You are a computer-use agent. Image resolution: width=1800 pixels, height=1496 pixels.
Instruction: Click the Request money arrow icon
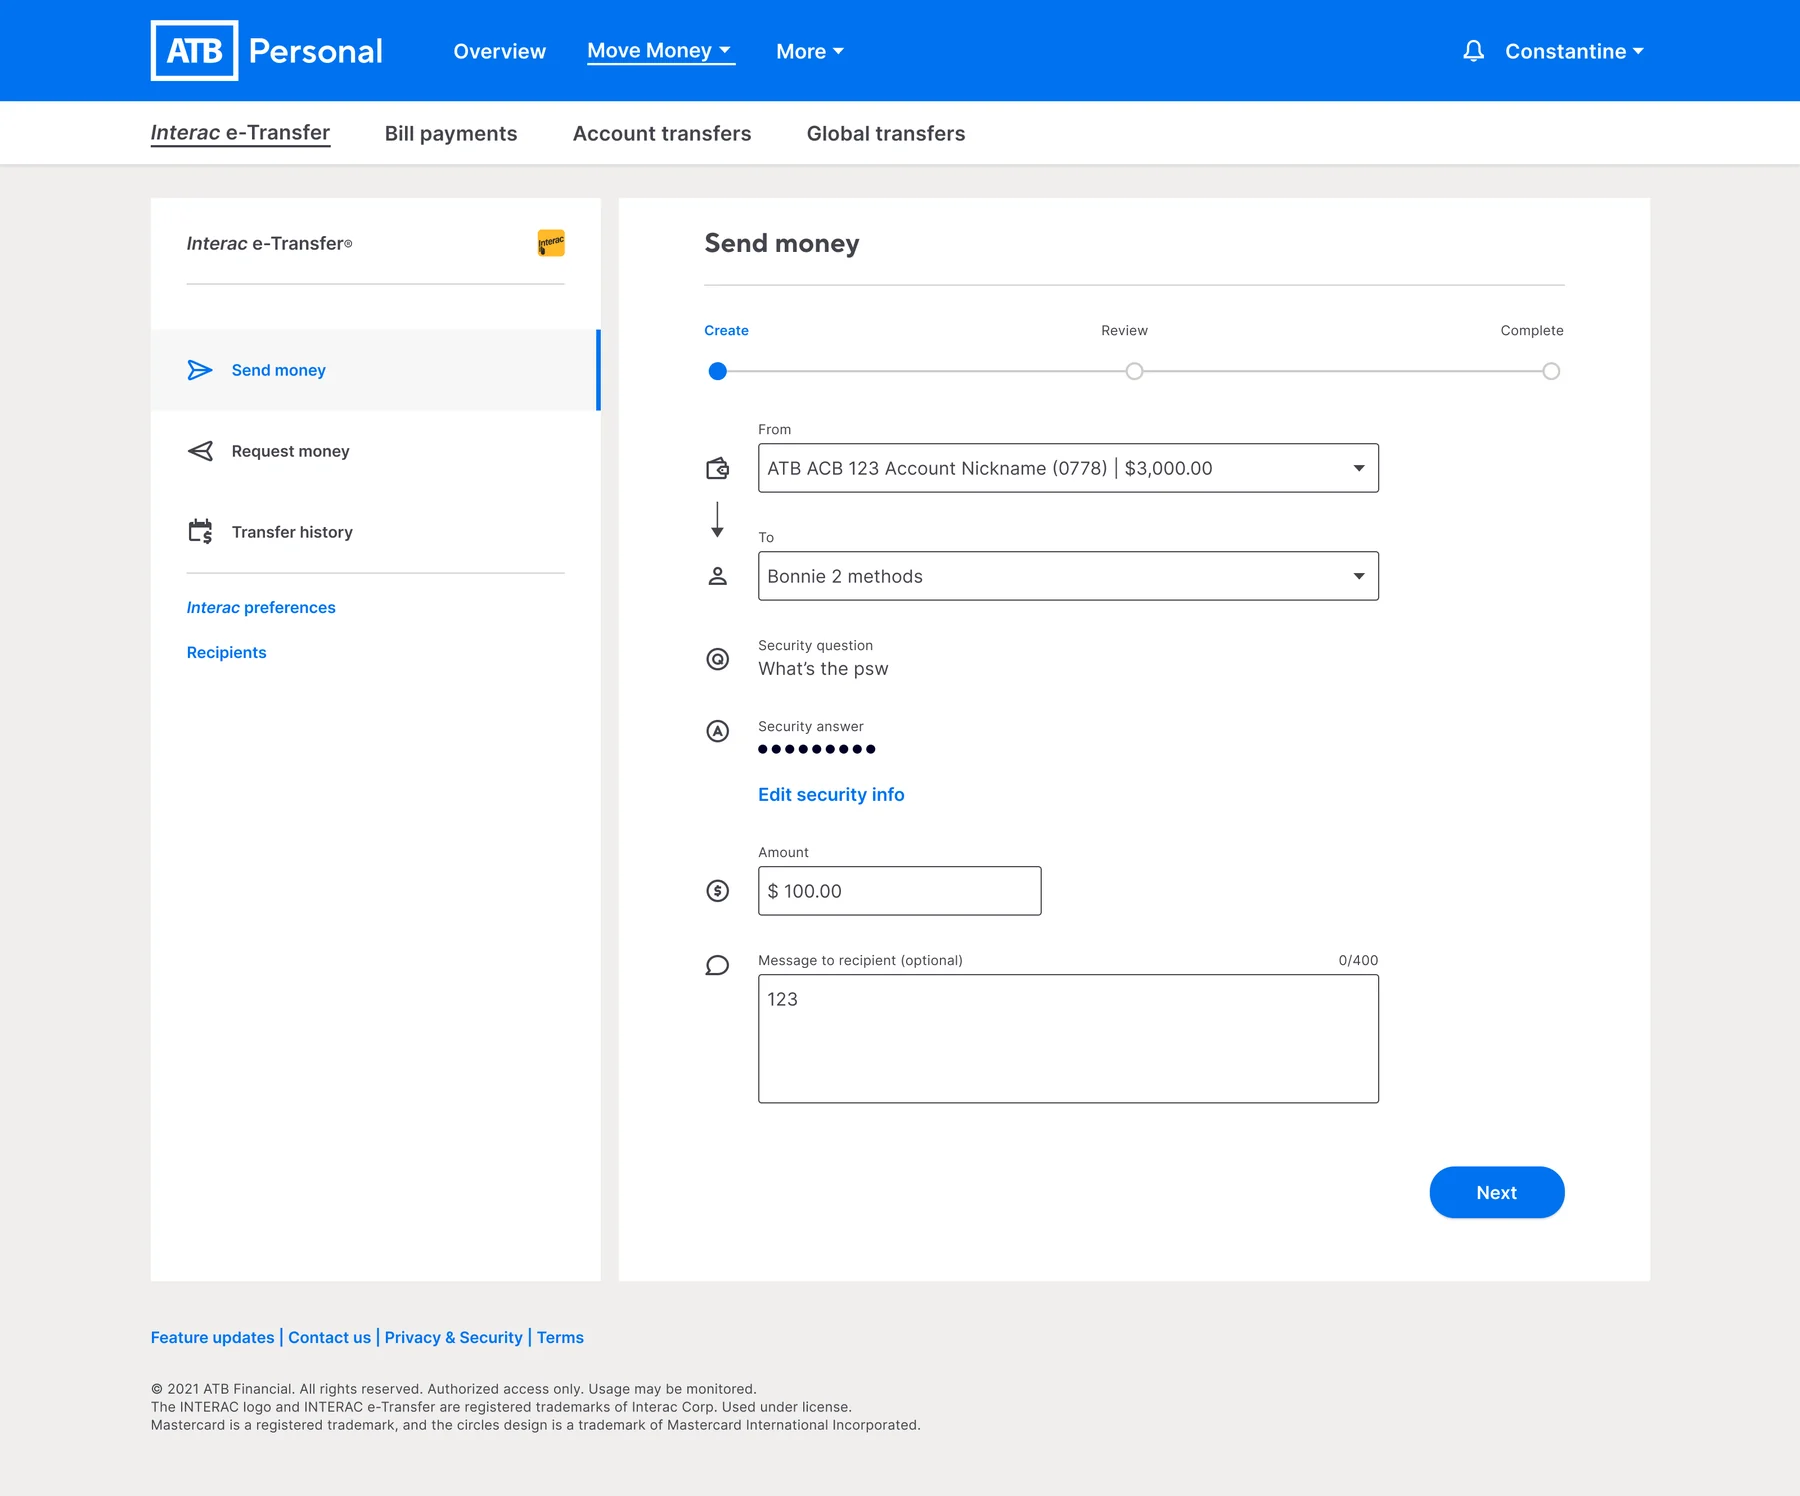[x=200, y=451]
